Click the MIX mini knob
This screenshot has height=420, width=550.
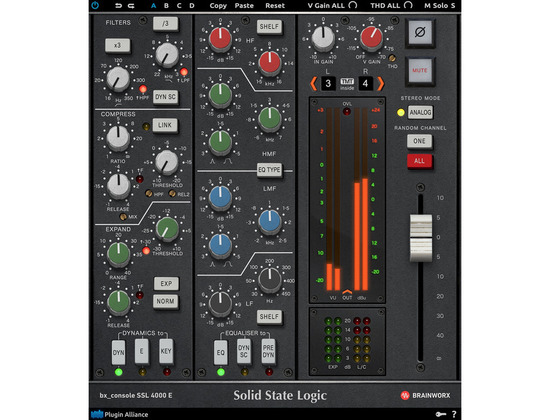point(123,217)
